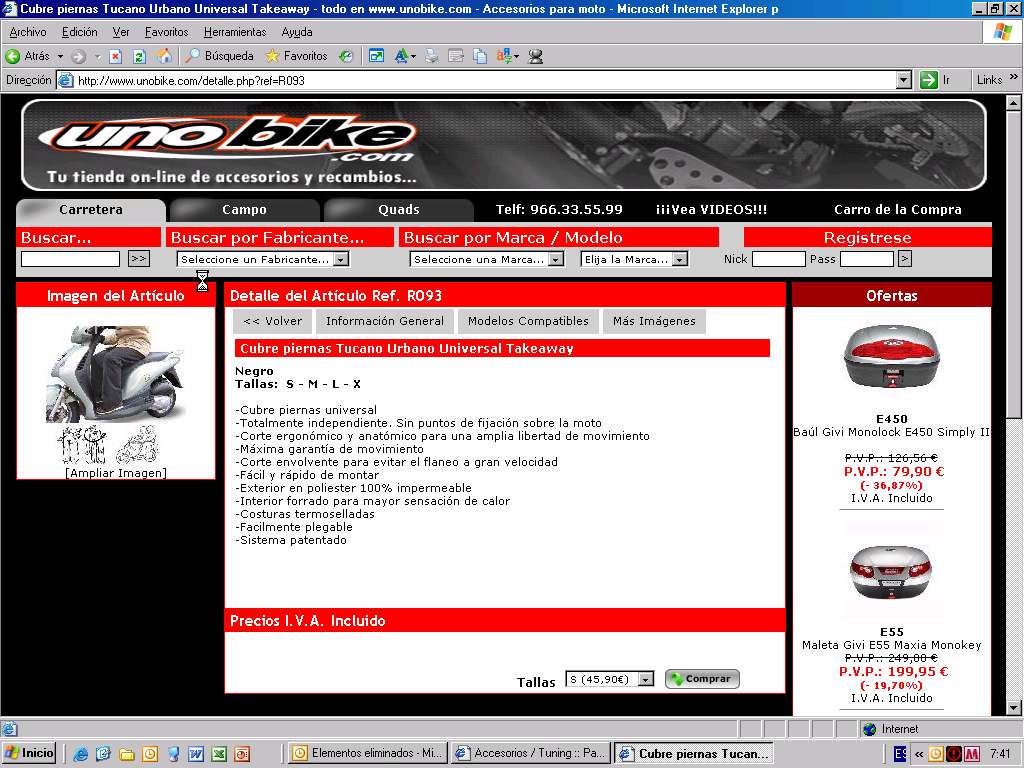Screen dimensions: 1024x768
Task: Open the Ayuda menu
Action: pyautogui.click(x=297, y=32)
